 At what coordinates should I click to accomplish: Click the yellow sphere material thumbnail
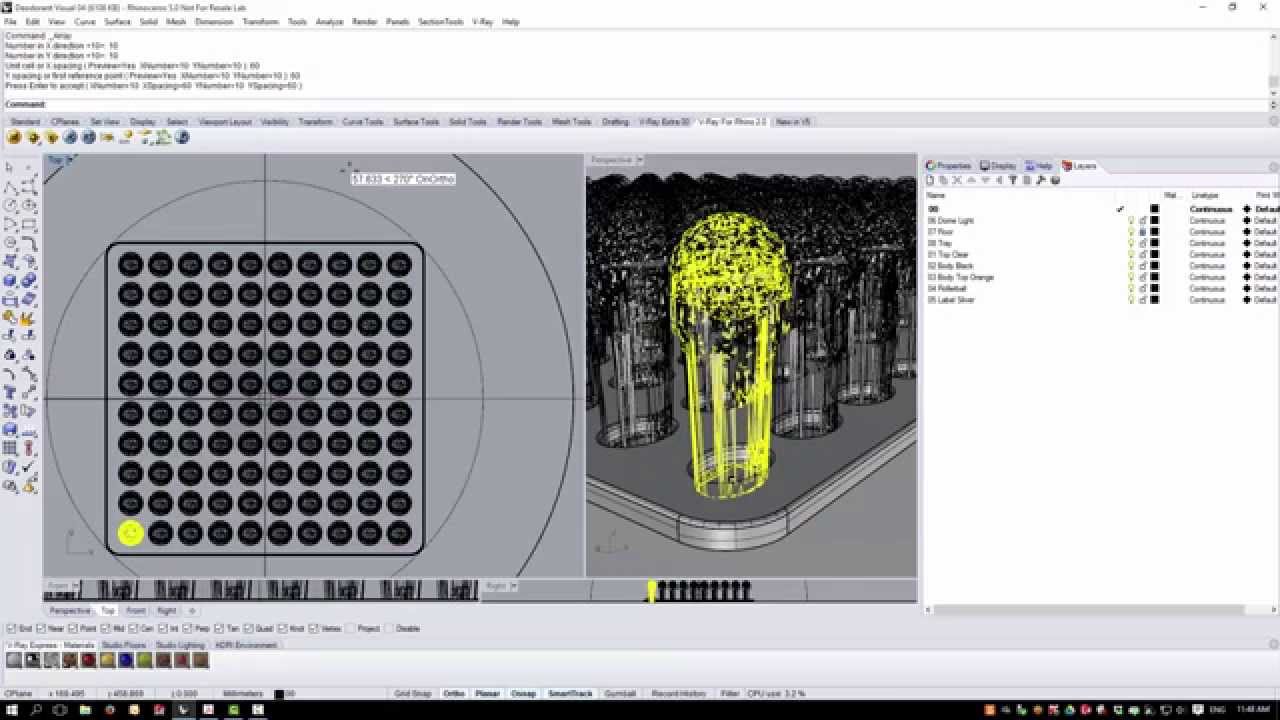click(x=107, y=660)
